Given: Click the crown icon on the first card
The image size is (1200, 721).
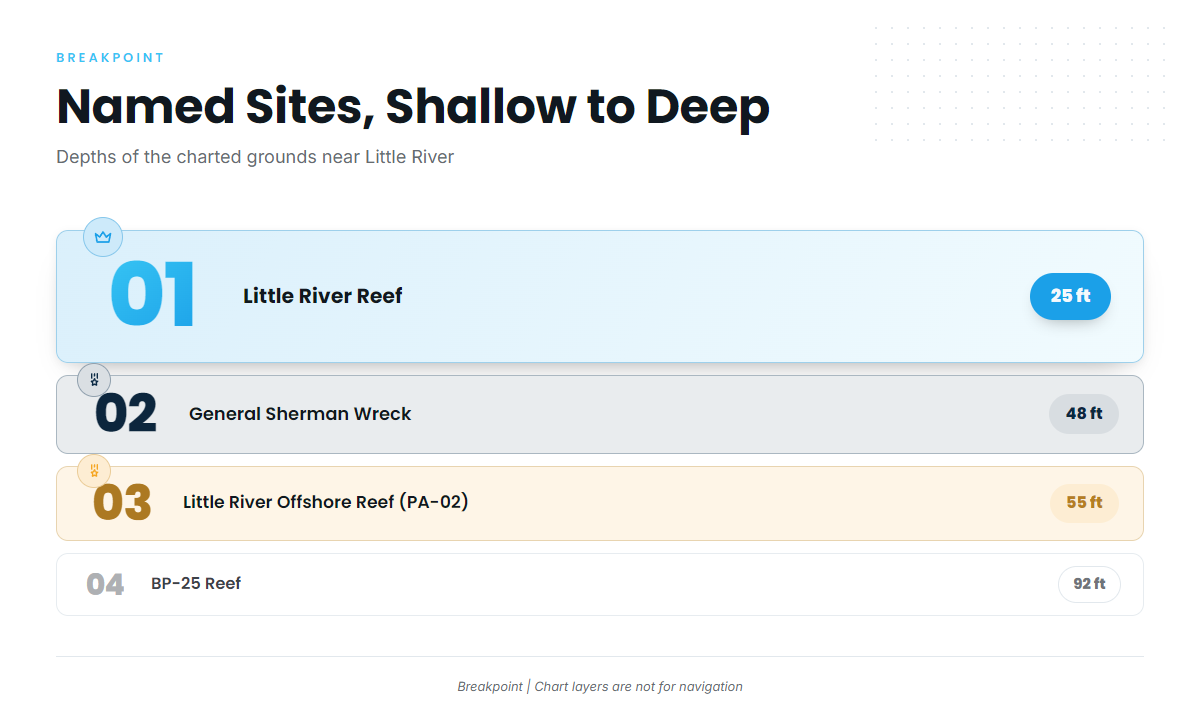Looking at the screenshot, I should [103, 237].
